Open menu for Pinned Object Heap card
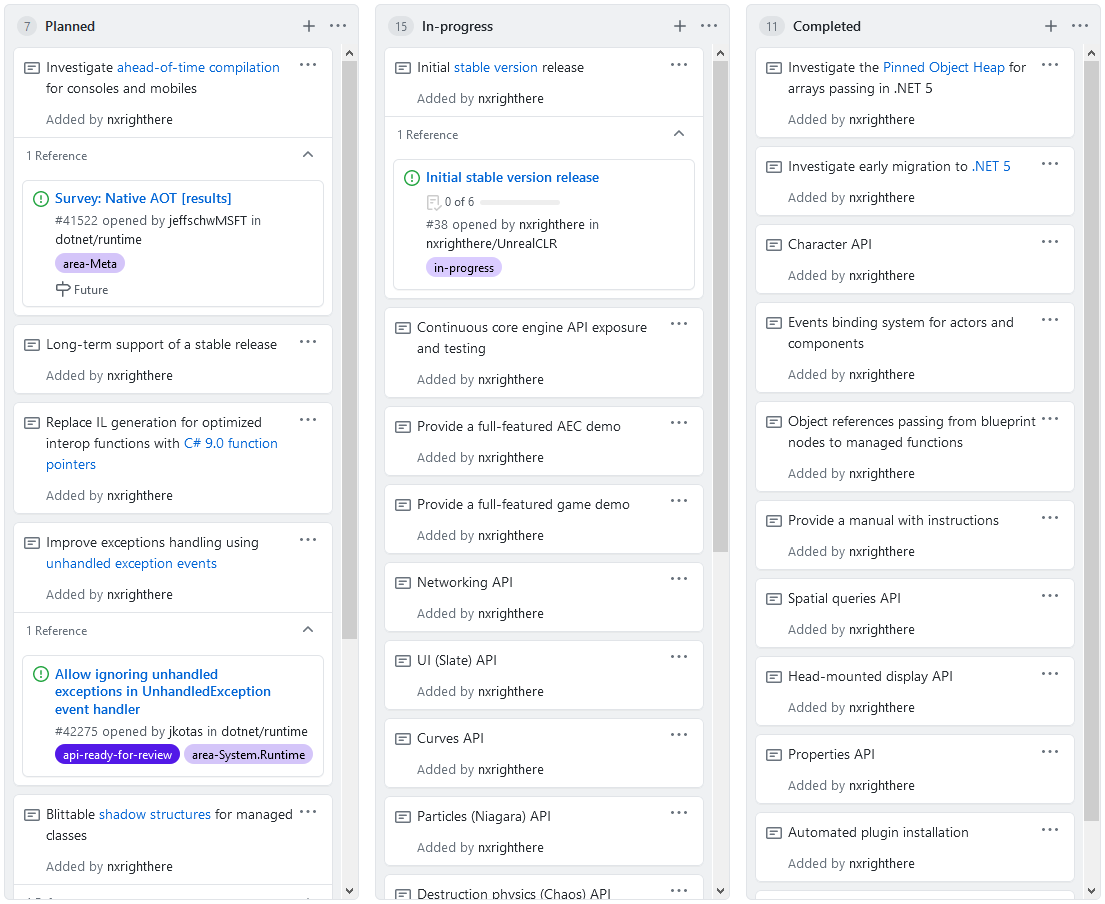 pyautogui.click(x=1050, y=65)
